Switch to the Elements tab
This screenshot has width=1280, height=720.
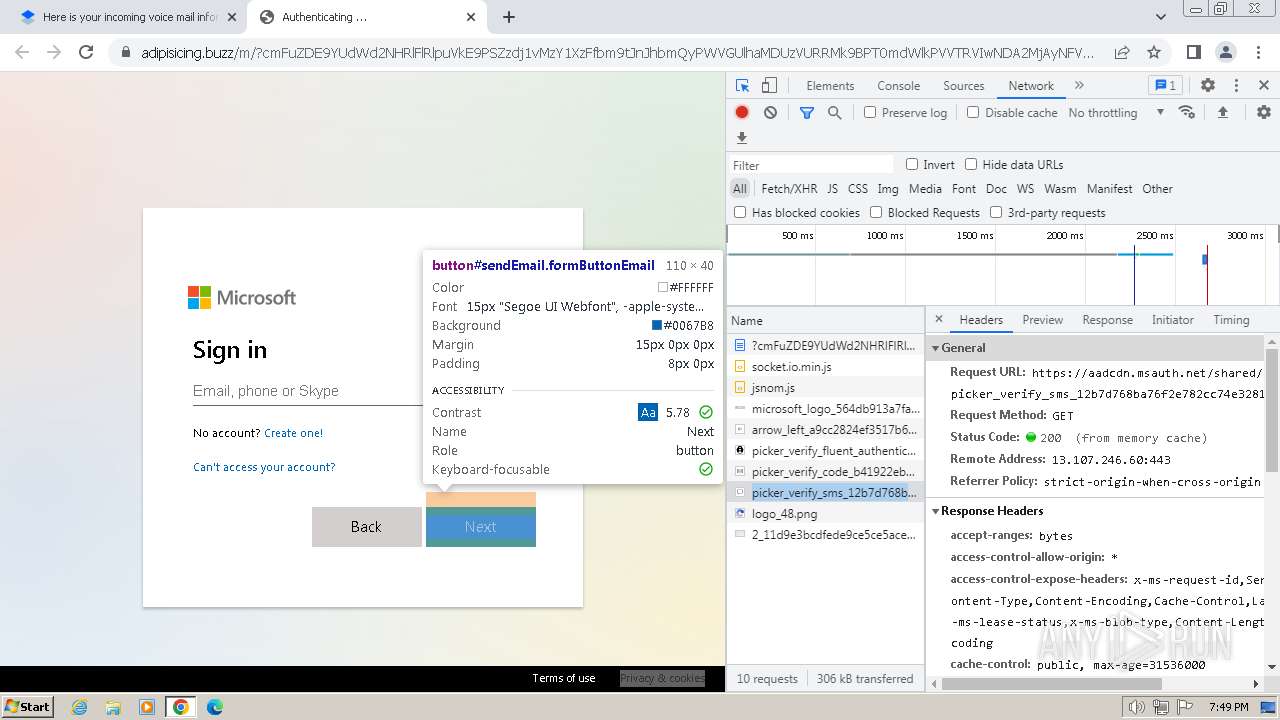point(830,86)
